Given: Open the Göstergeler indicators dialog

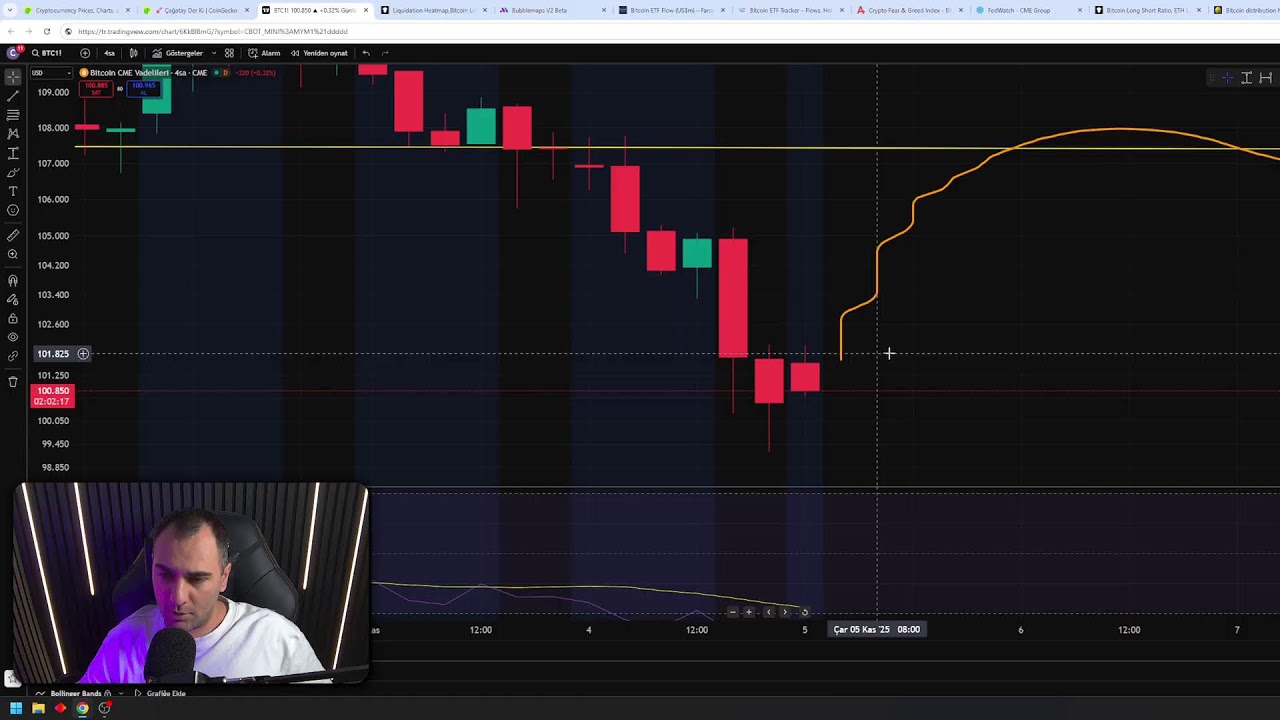Looking at the screenshot, I should point(177,53).
